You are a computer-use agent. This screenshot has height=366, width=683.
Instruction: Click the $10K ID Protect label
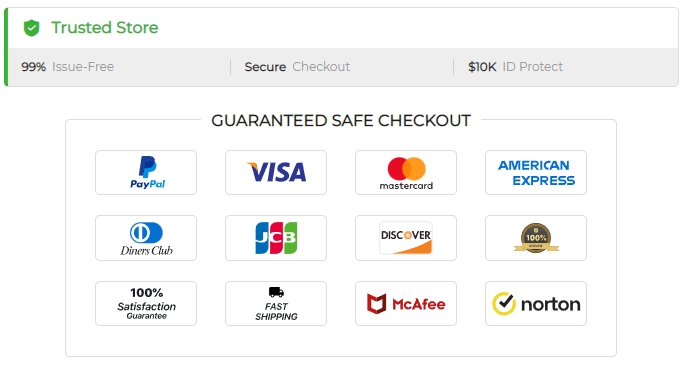[x=515, y=67]
